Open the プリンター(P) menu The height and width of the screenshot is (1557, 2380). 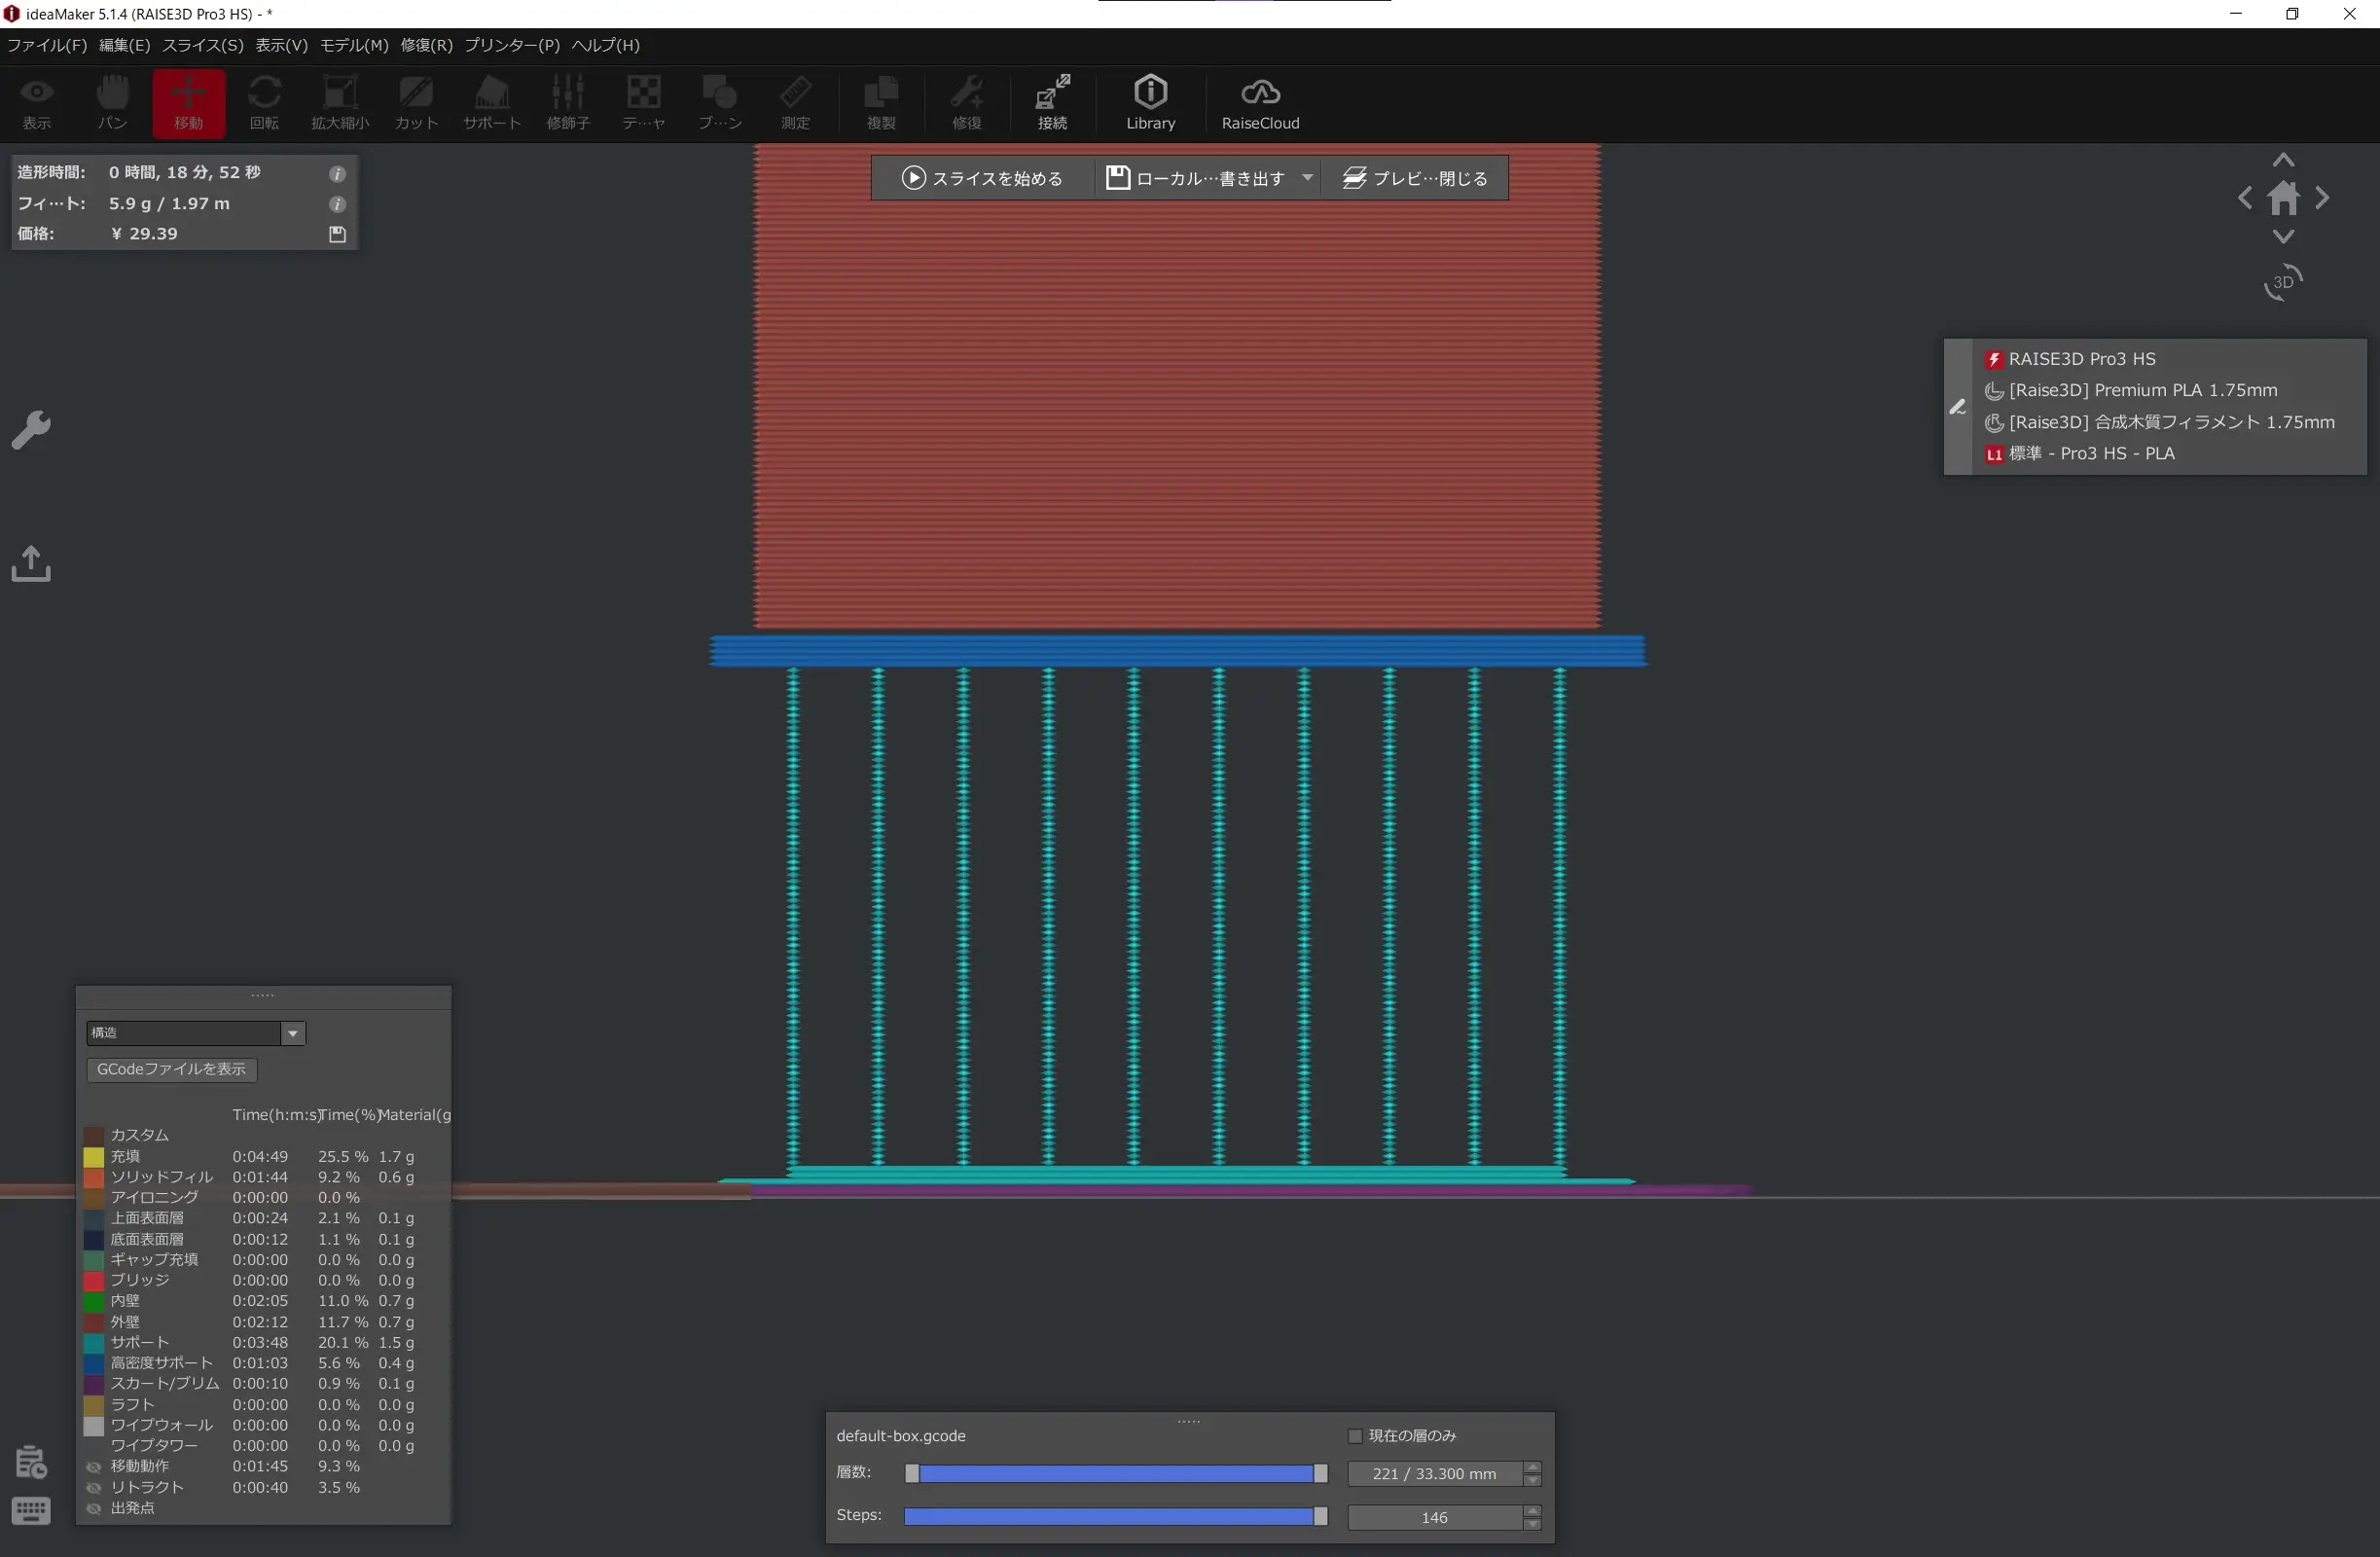511,45
